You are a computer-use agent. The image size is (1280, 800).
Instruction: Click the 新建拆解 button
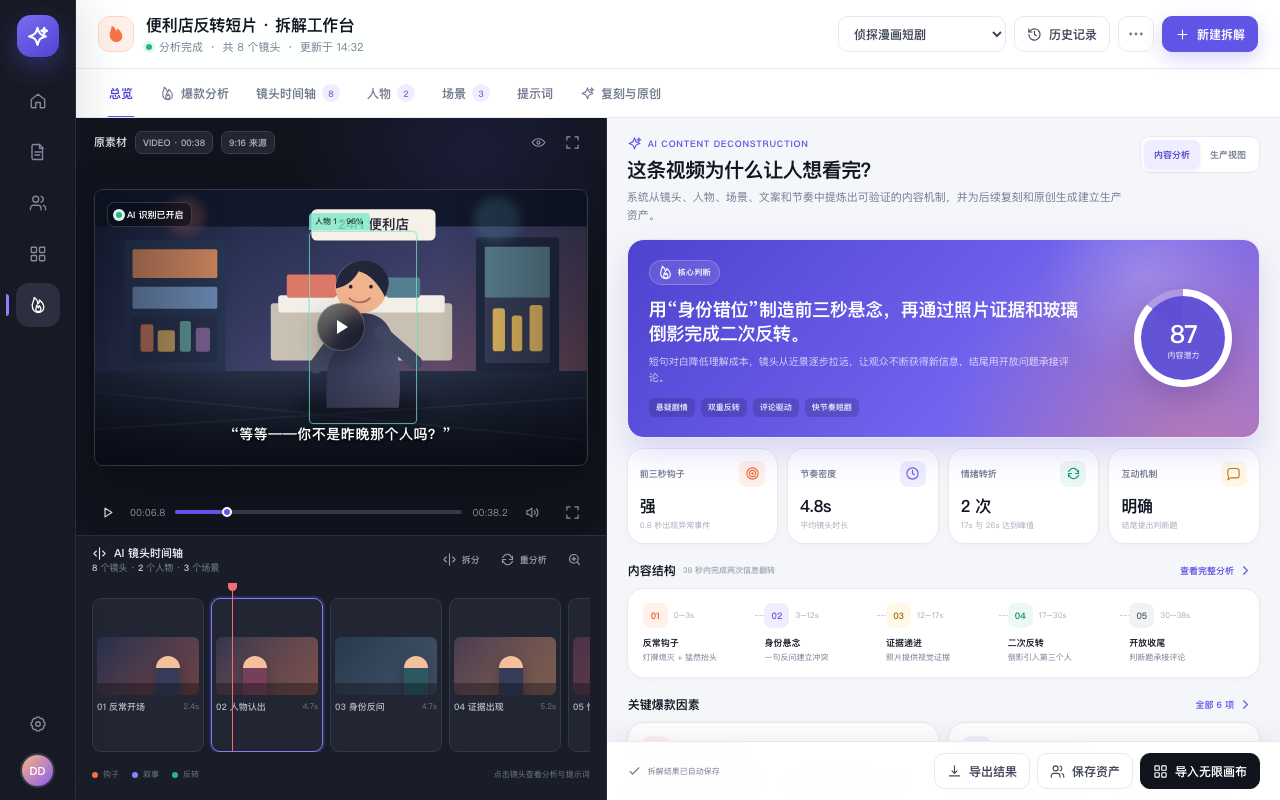pos(1210,34)
